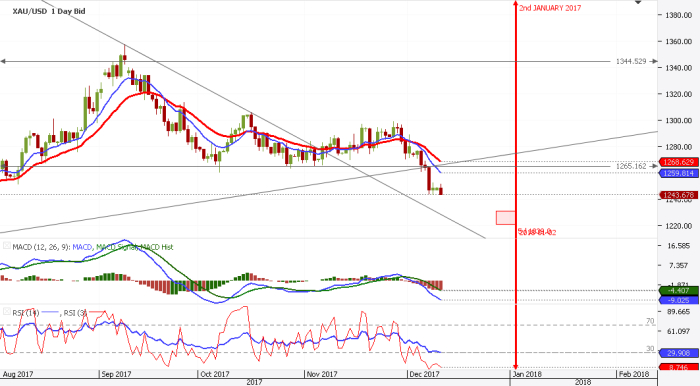Click the blue 29.908 RSI value tag
Image resolution: width=700 pixels, height=386 pixels.
[x=679, y=353]
